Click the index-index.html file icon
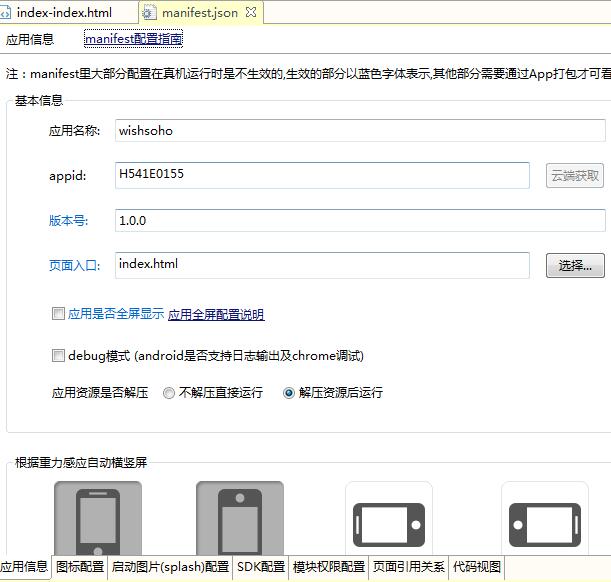The image size is (611, 582). [5, 13]
